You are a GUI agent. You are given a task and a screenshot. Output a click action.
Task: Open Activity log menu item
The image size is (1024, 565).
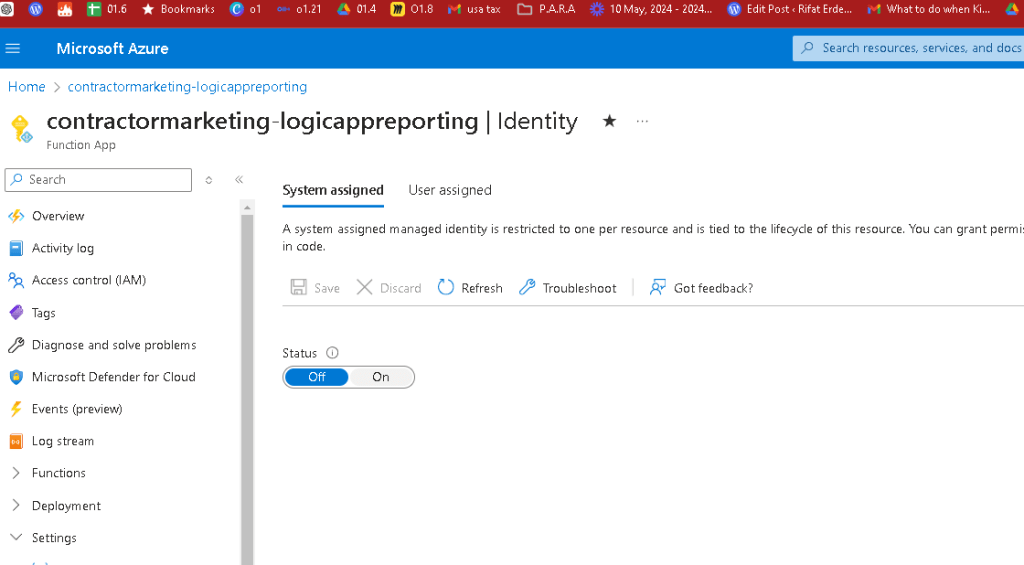pyautogui.click(x=63, y=248)
